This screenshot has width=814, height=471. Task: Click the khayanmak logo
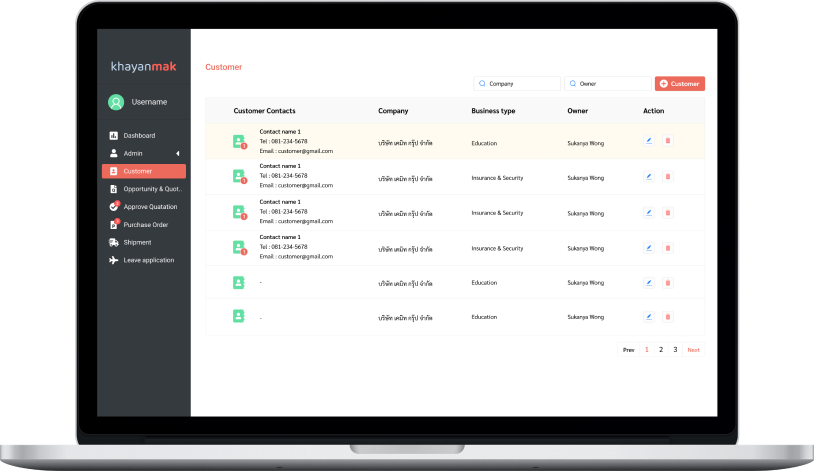coord(143,67)
